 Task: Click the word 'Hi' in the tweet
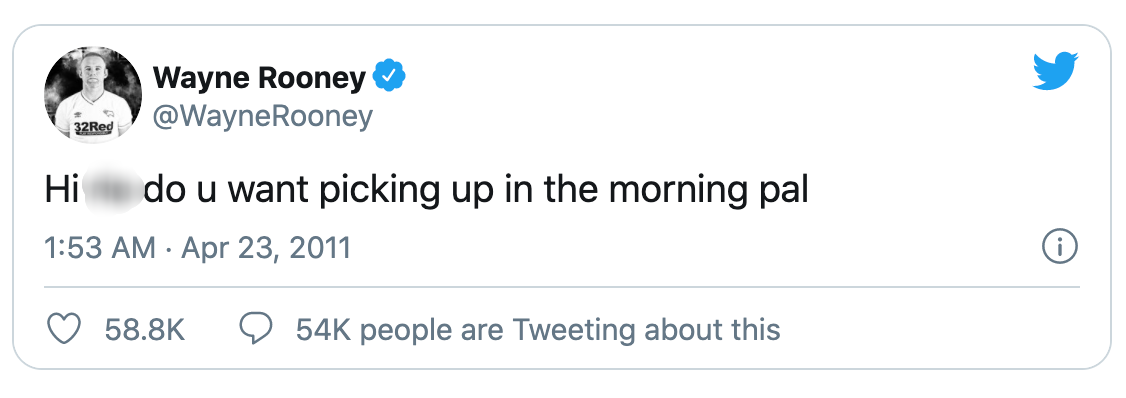(60, 191)
